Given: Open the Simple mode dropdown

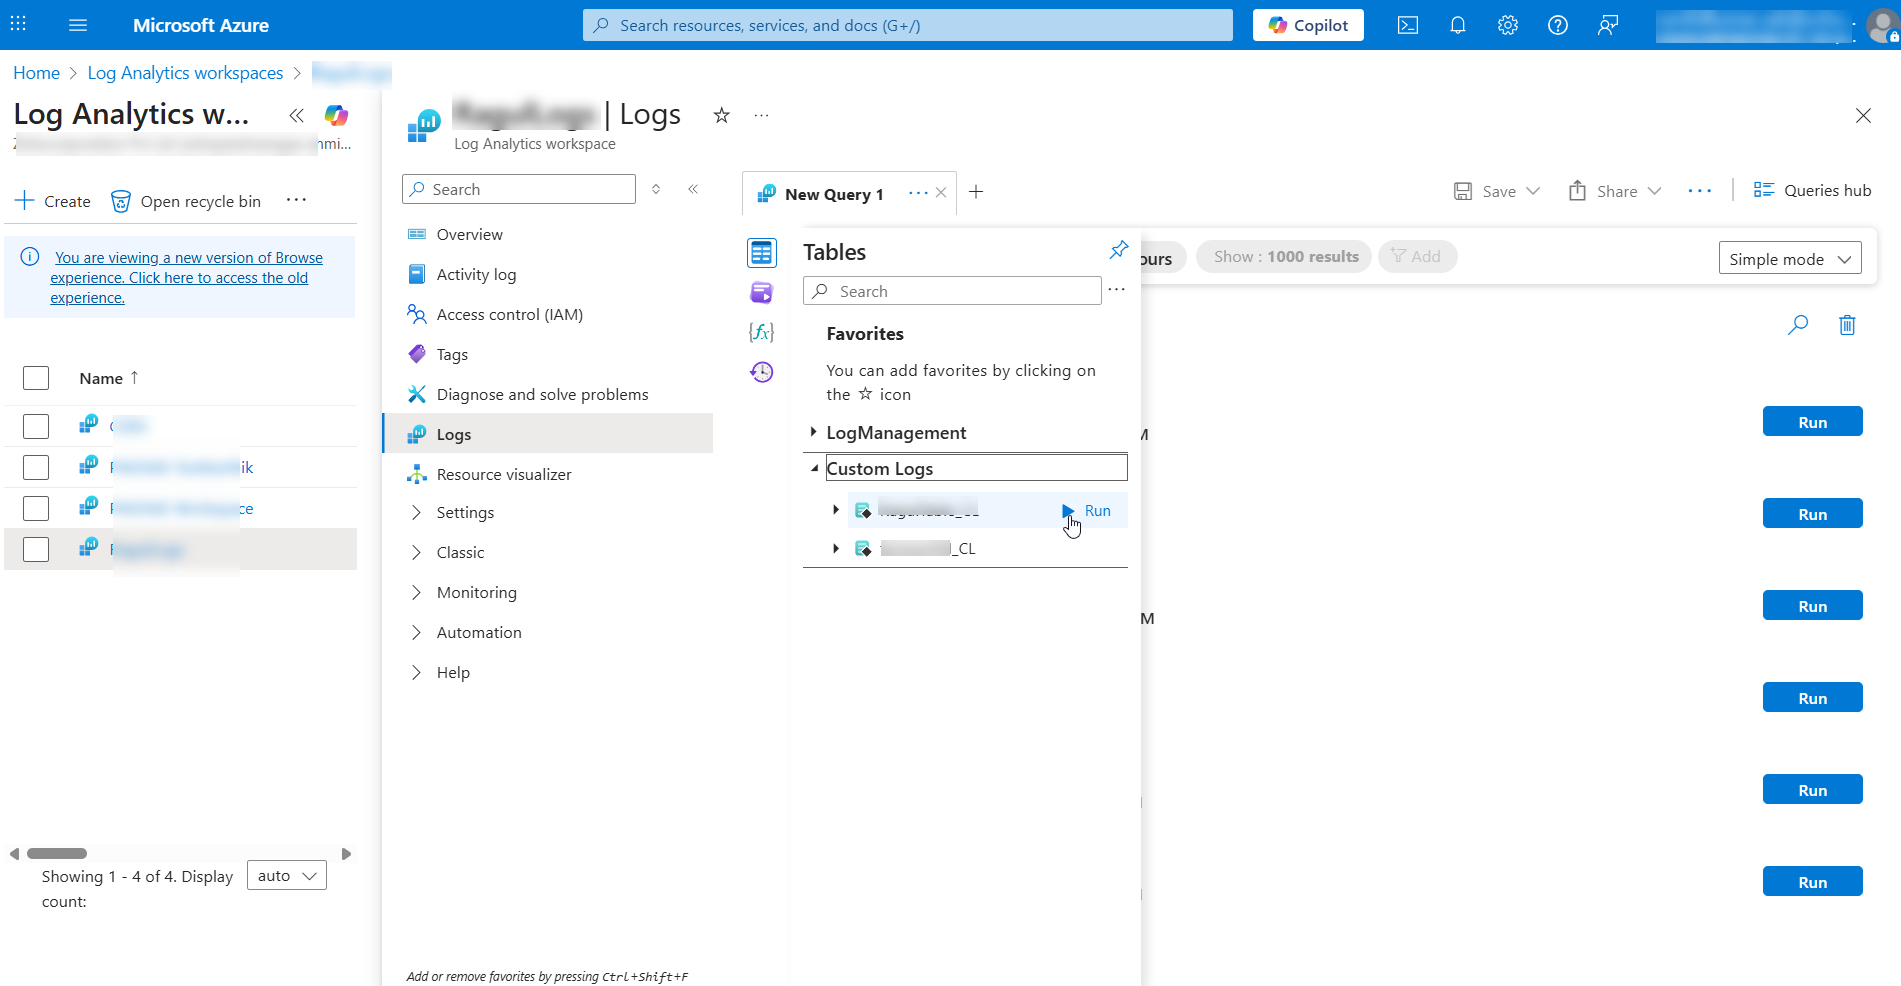Looking at the screenshot, I should [x=1789, y=258].
